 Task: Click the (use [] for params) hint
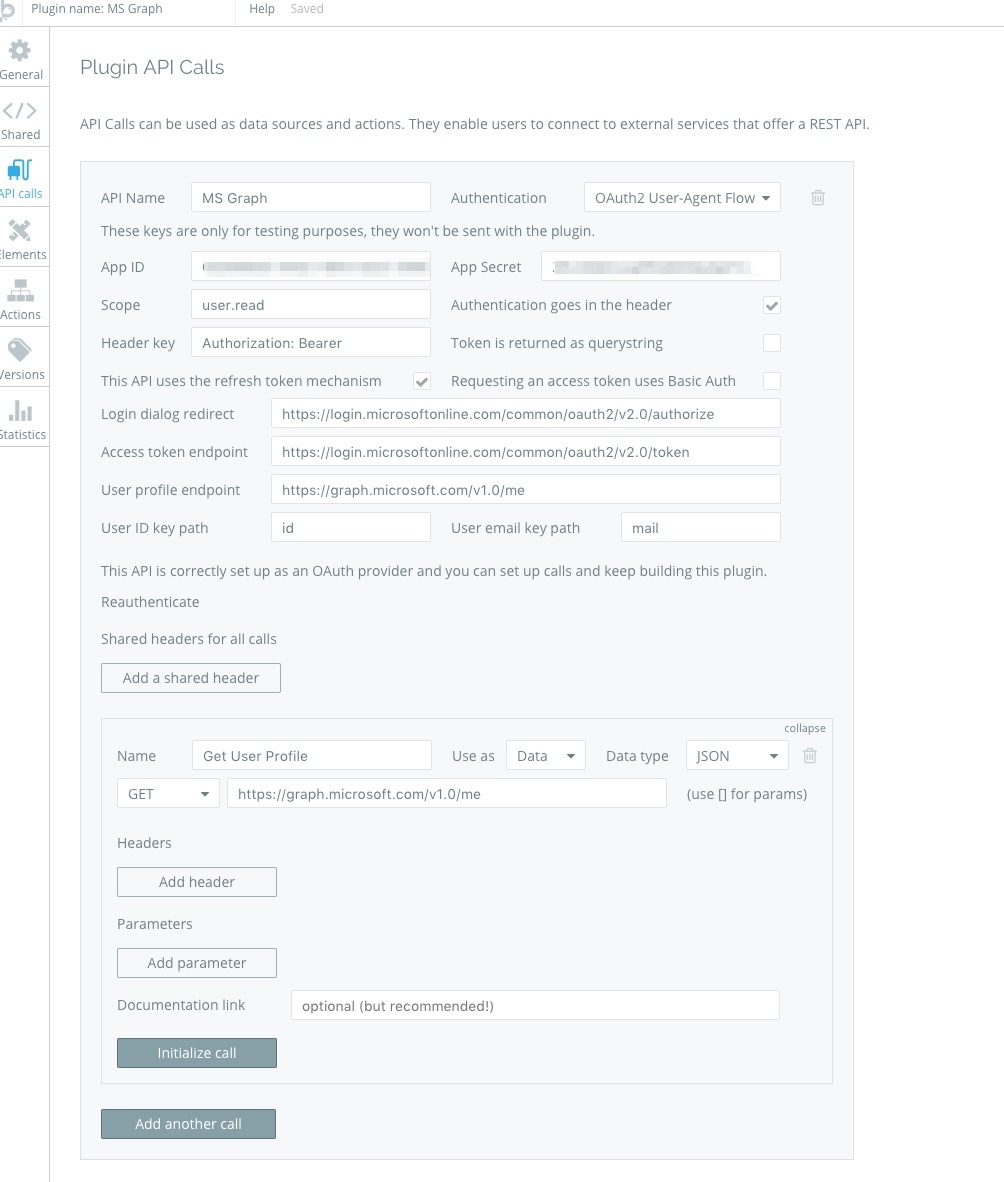point(746,794)
